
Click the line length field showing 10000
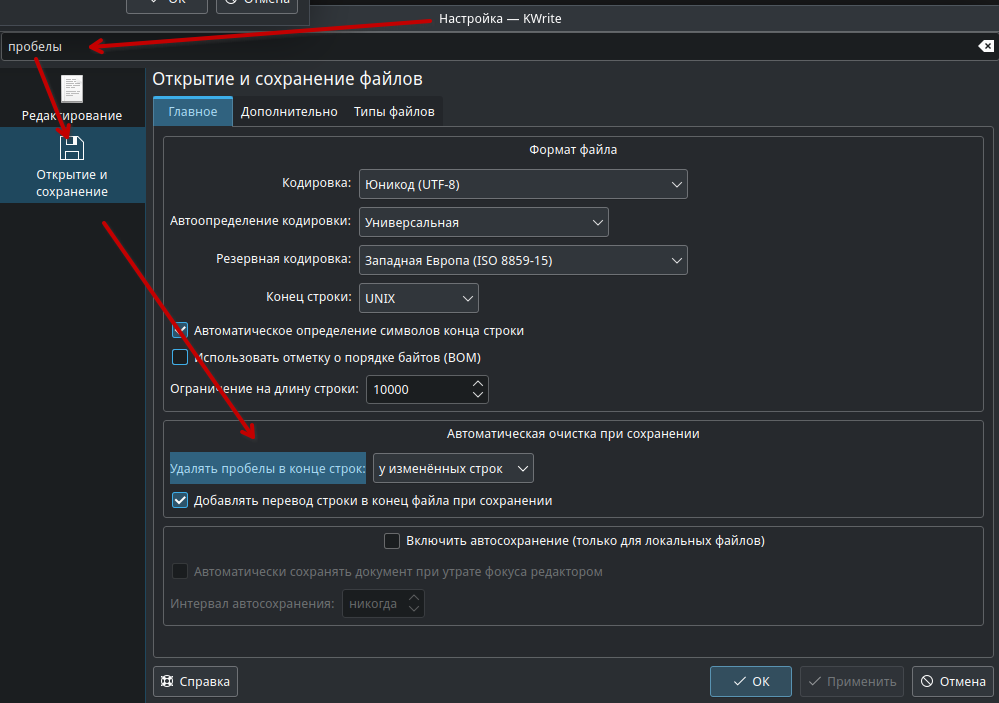pyautogui.click(x=419, y=389)
